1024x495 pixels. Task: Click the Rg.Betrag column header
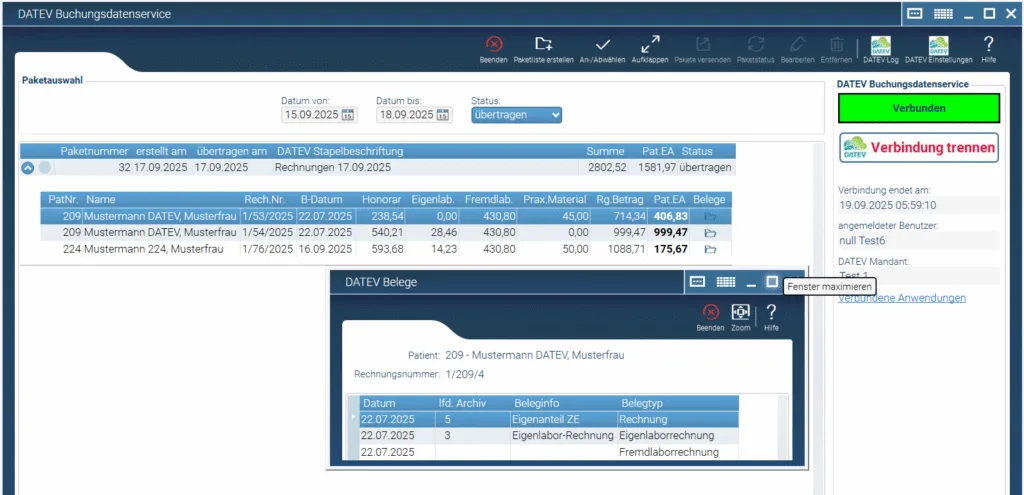pyautogui.click(x=621, y=199)
